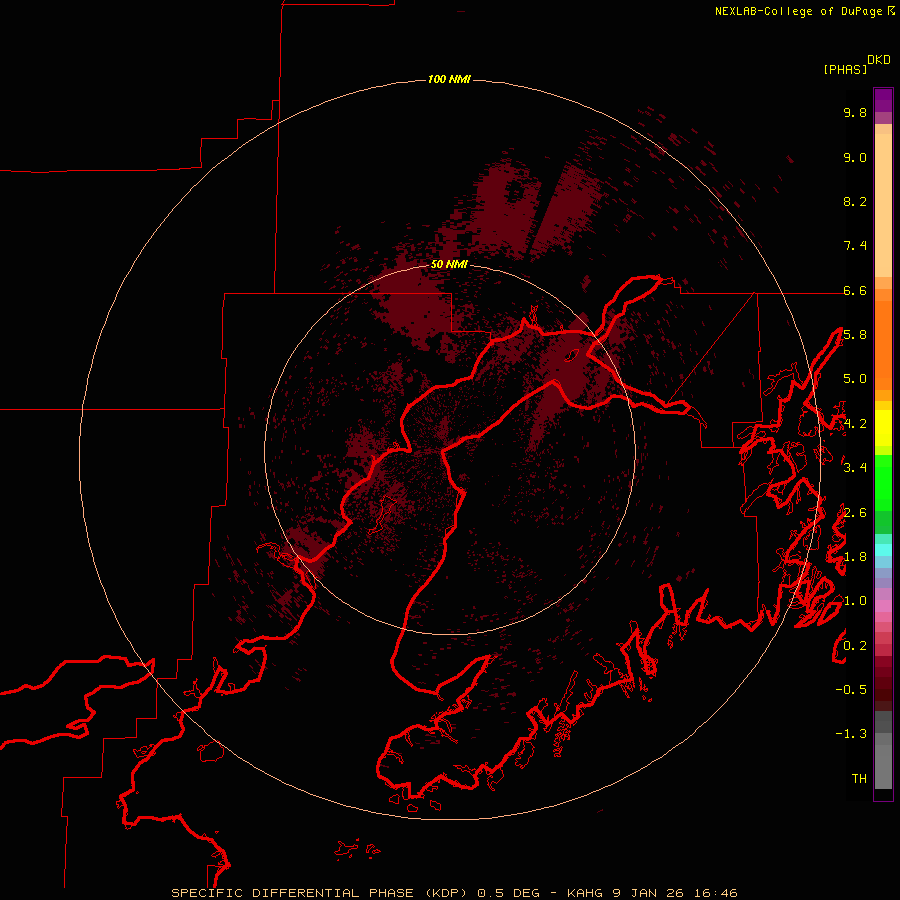The height and width of the screenshot is (900, 900).
Task: Click the 3.4 scale value
Action: point(855,468)
